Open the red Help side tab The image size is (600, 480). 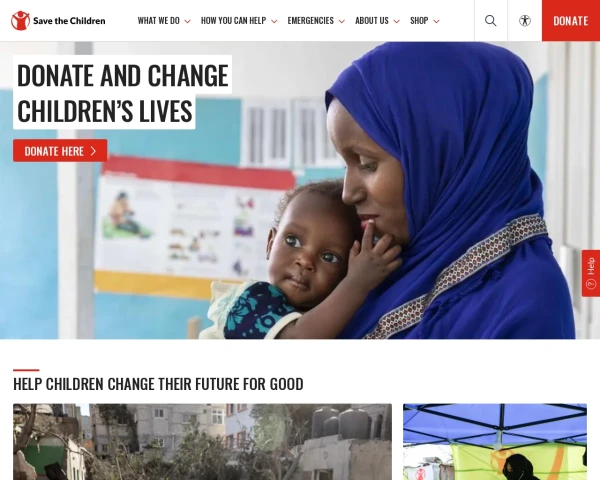(591, 273)
